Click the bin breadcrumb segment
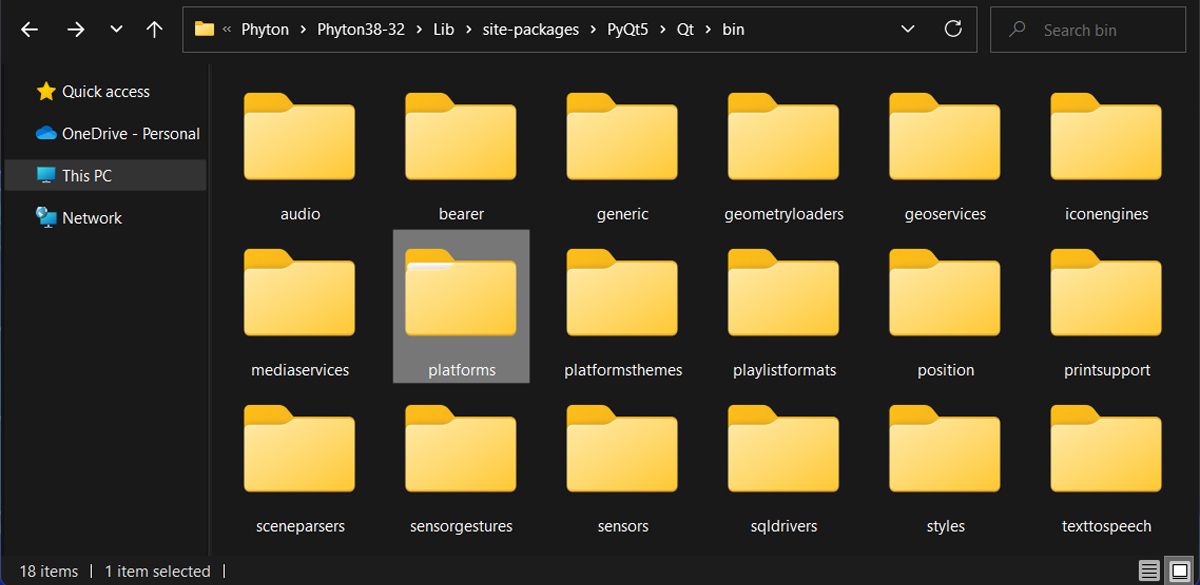 pos(733,30)
